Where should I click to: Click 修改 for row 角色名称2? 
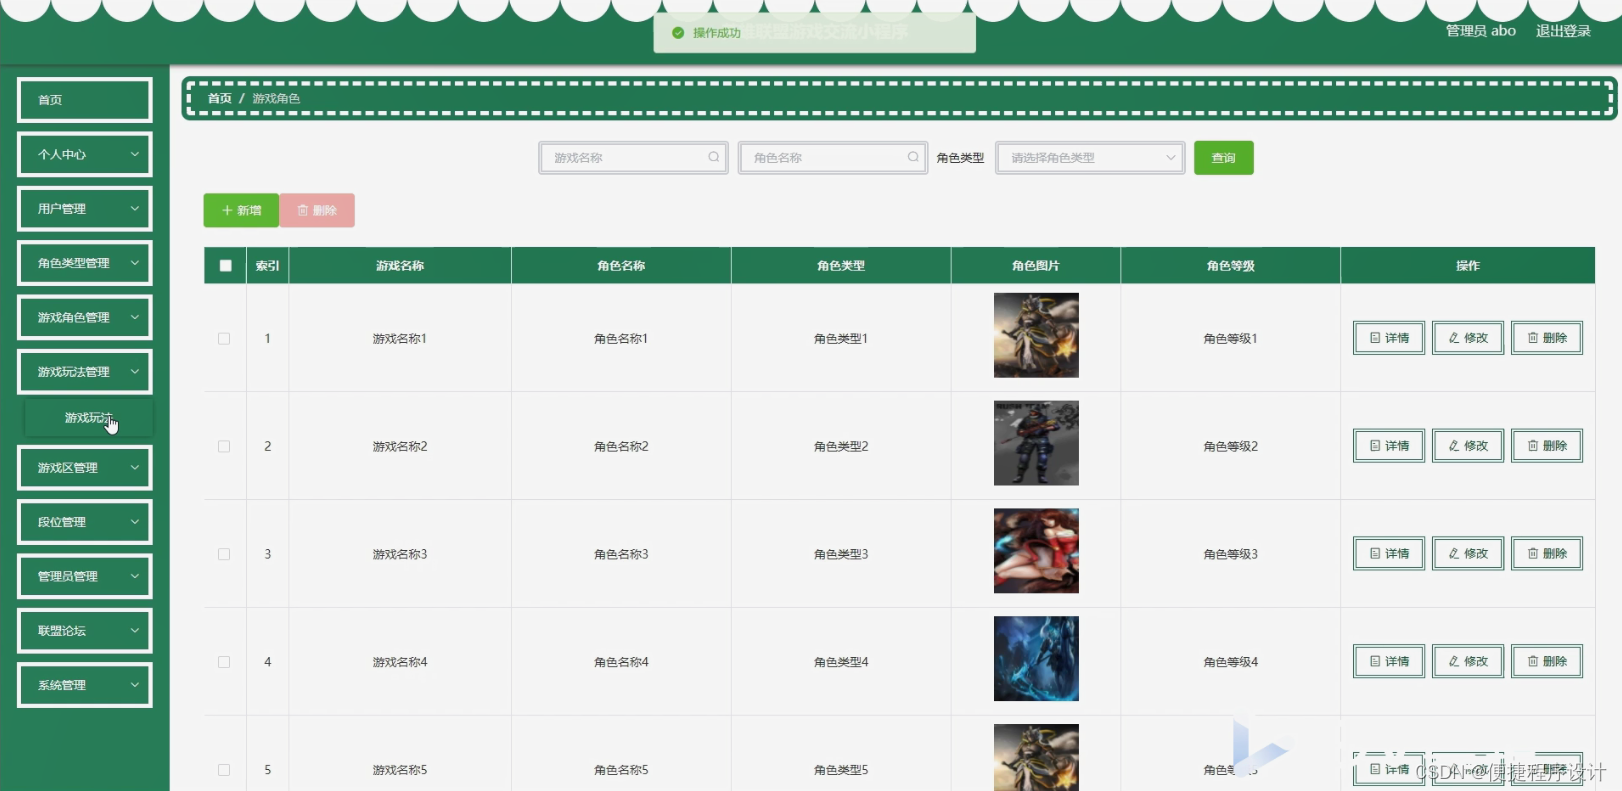[1468, 446]
